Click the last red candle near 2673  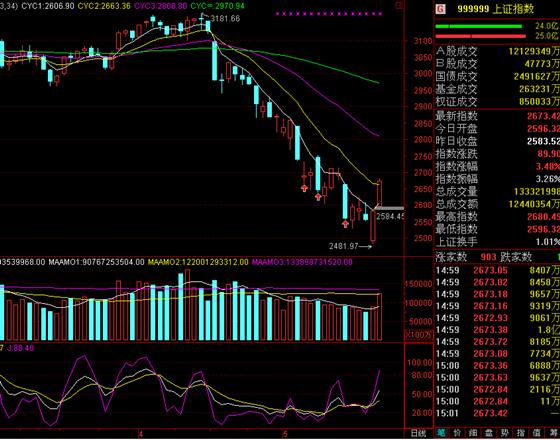[379, 193]
